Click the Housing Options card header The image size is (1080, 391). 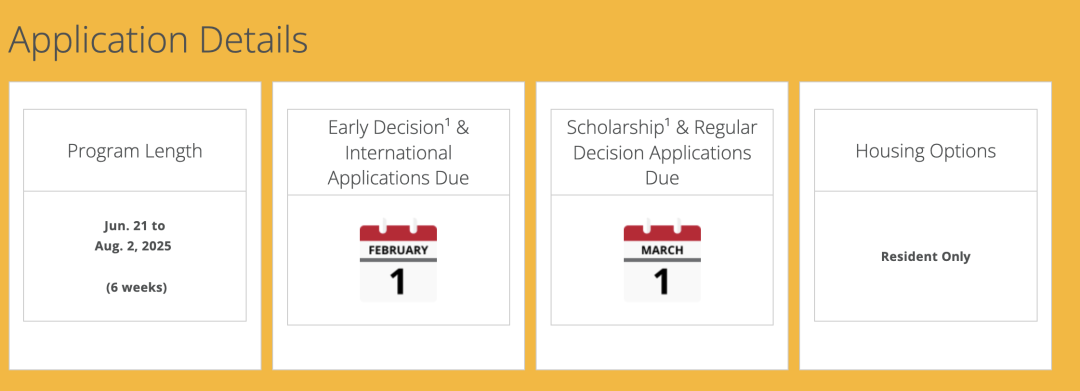tap(926, 150)
